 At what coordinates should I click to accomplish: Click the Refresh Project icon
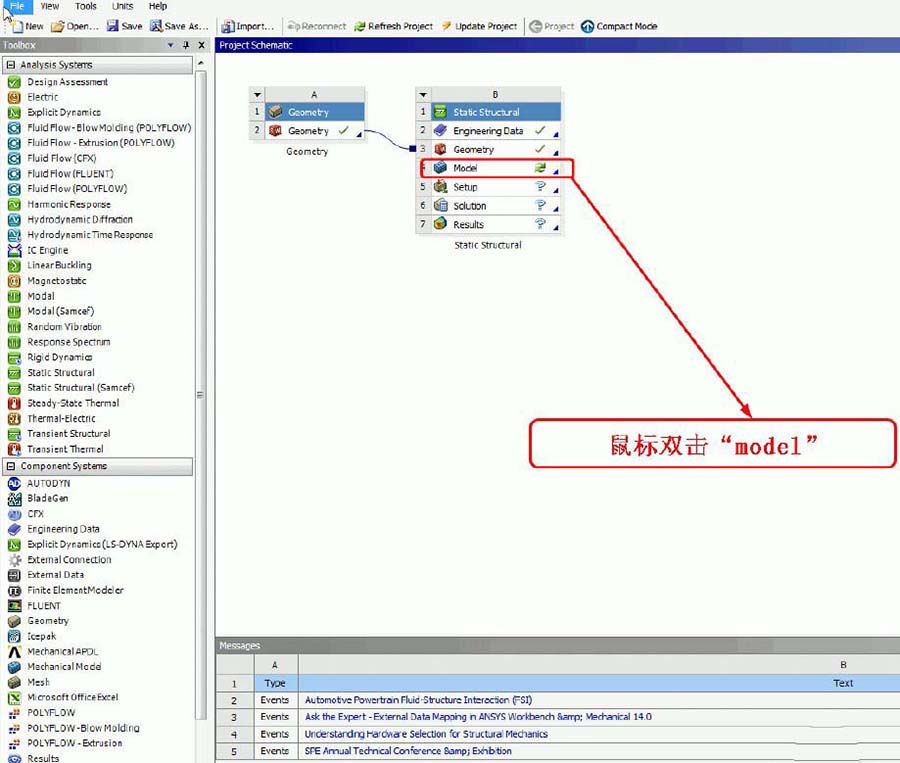point(360,26)
